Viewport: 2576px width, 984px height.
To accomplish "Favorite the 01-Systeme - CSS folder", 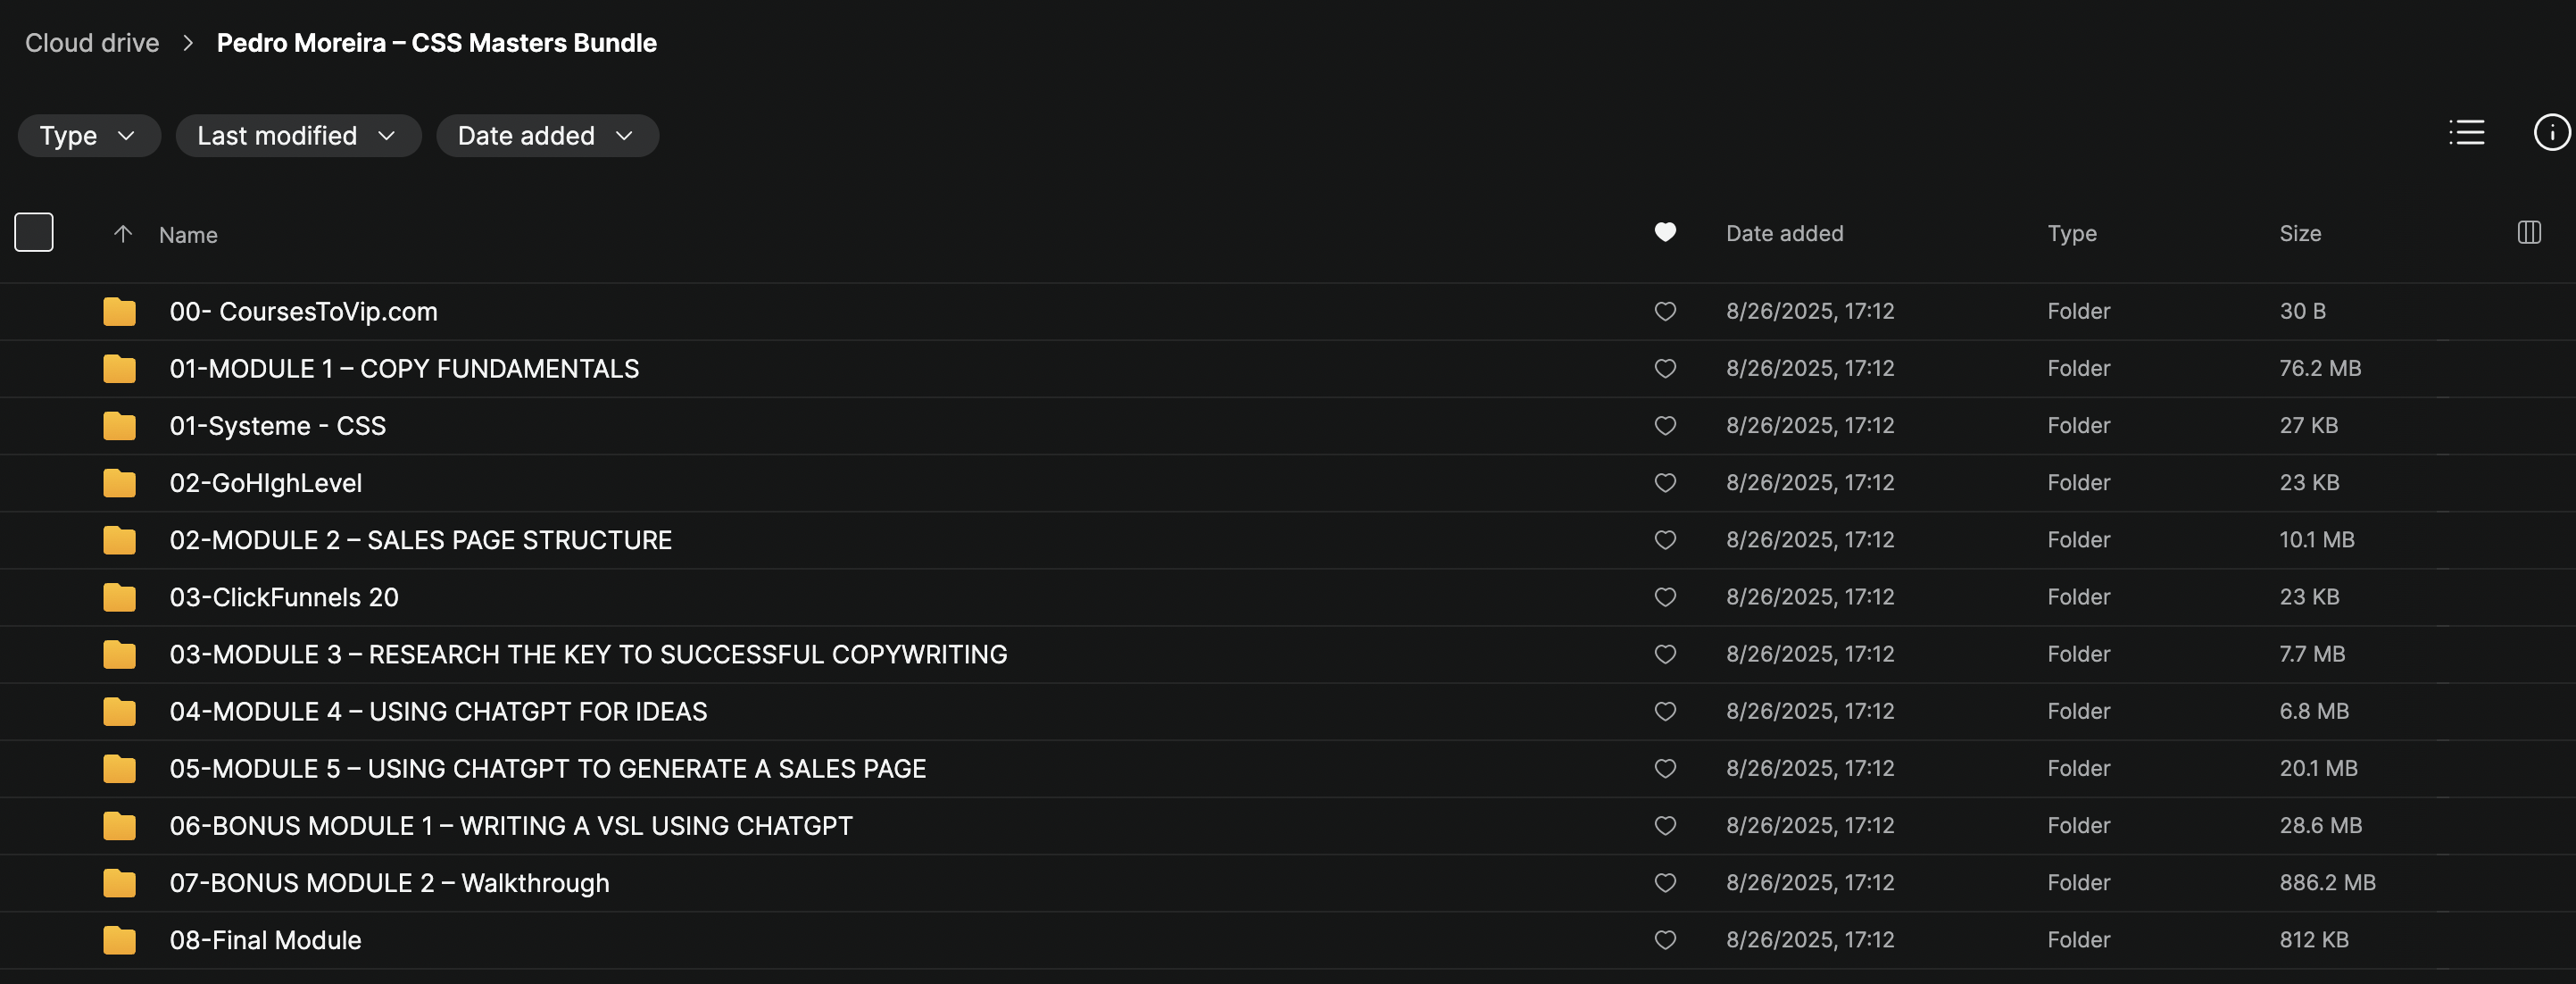I will point(1664,426).
